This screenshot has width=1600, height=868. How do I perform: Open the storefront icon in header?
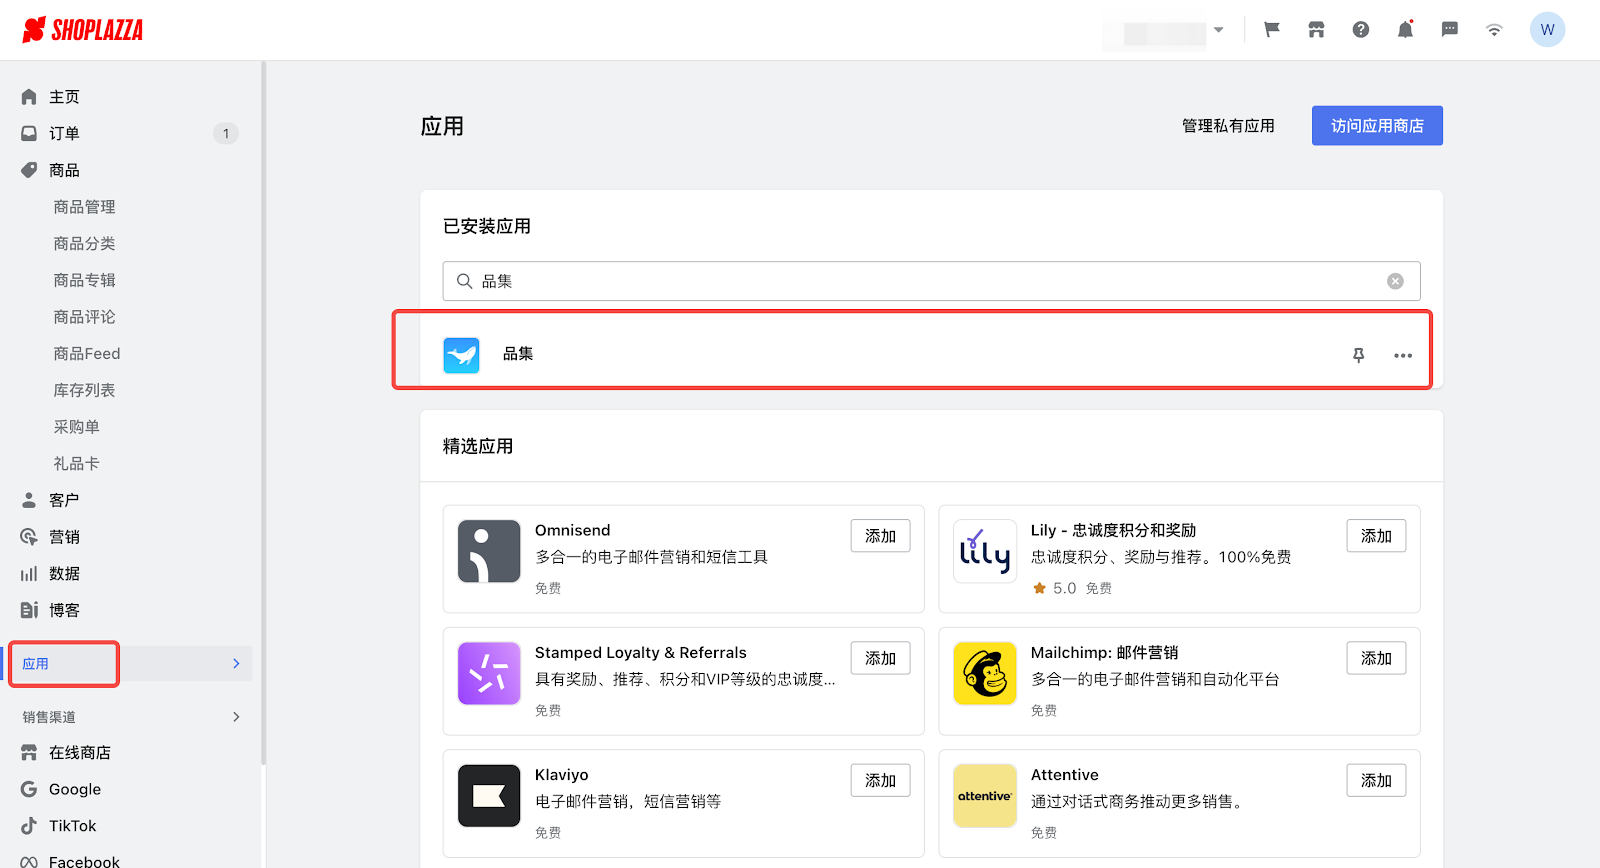pos(1316,30)
